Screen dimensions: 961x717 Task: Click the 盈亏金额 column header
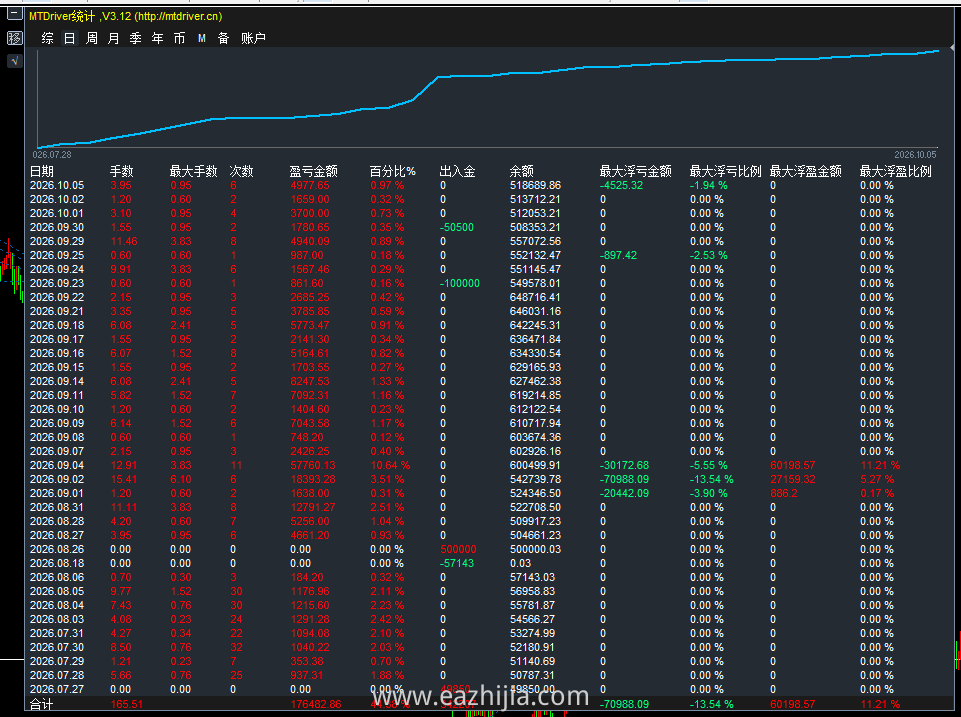[x=314, y=172]
